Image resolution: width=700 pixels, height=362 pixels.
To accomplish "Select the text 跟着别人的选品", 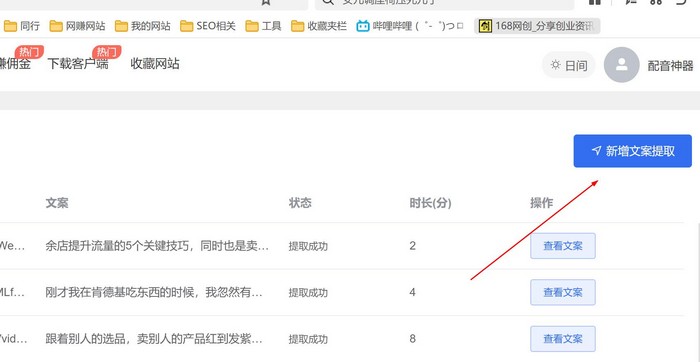I will (86, 339).
